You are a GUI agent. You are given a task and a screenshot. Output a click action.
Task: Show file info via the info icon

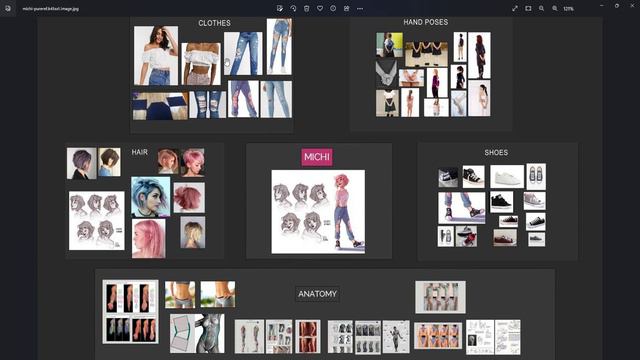pyautogui.click(x=333, y=8)
